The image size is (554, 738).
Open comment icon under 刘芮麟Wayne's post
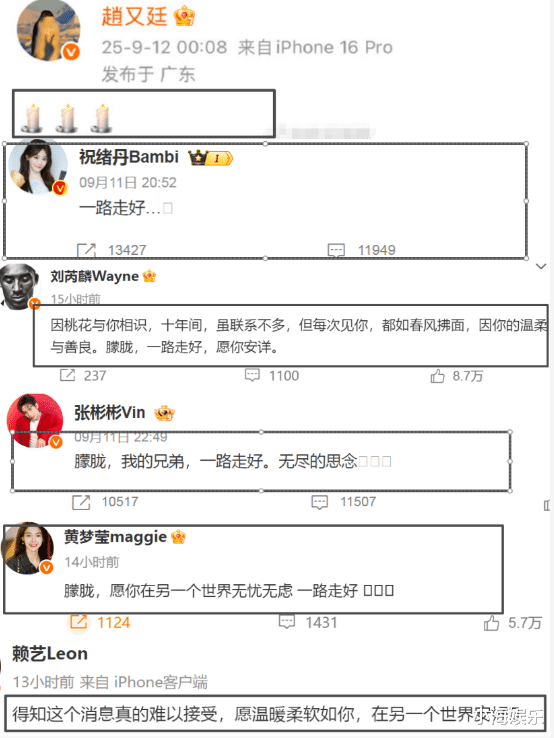point(252,375)
